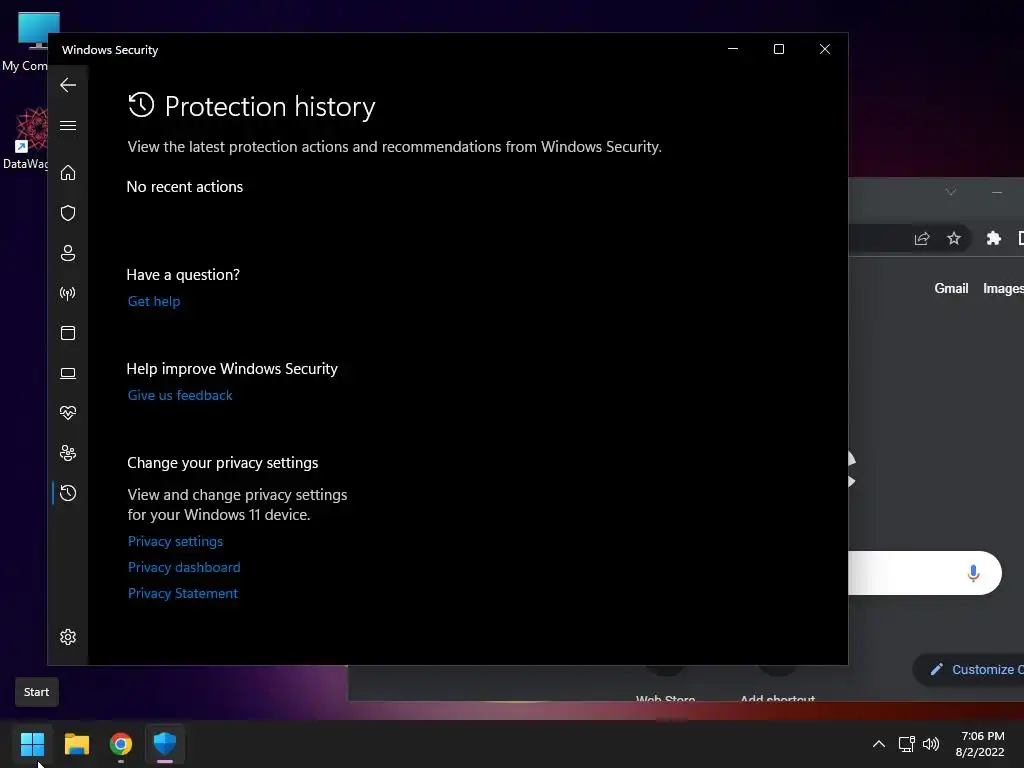Viewport: 1024px width, 768px height.
Task: Open Family options icon
Action: pyautogui.click(x=68, y=453)
